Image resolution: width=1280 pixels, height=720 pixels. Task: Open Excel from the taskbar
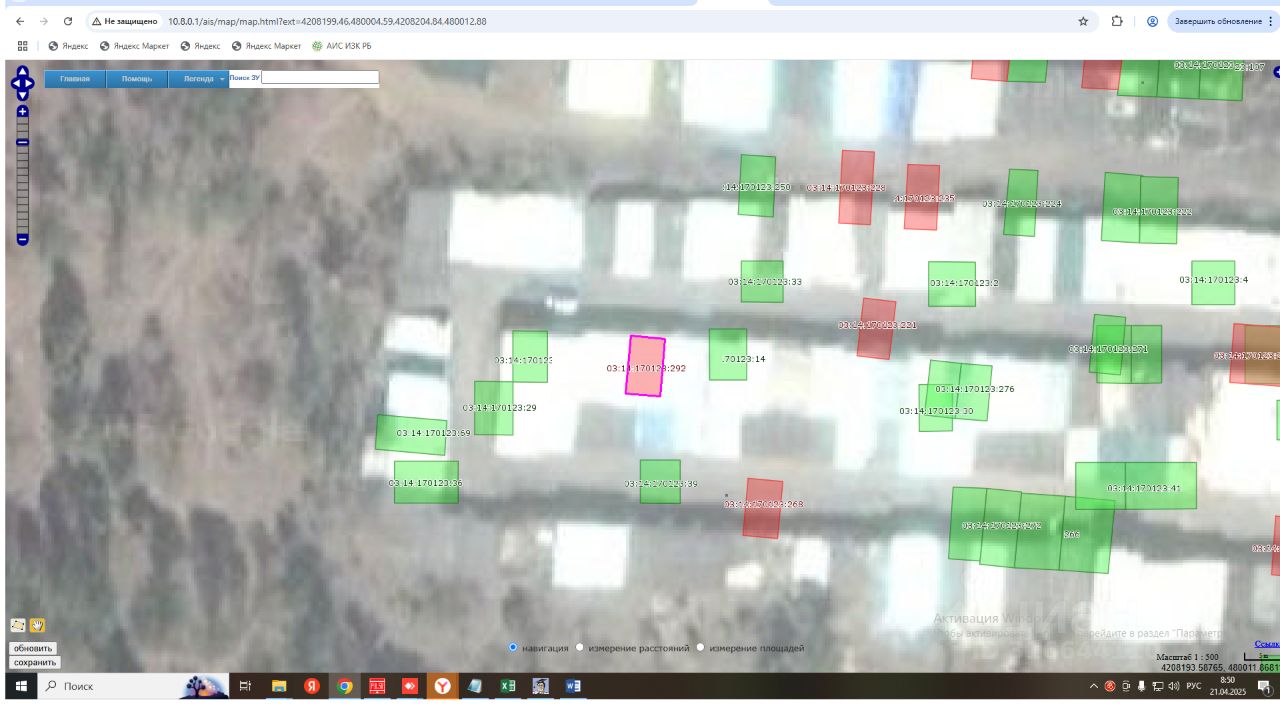[x=508, y=686]
